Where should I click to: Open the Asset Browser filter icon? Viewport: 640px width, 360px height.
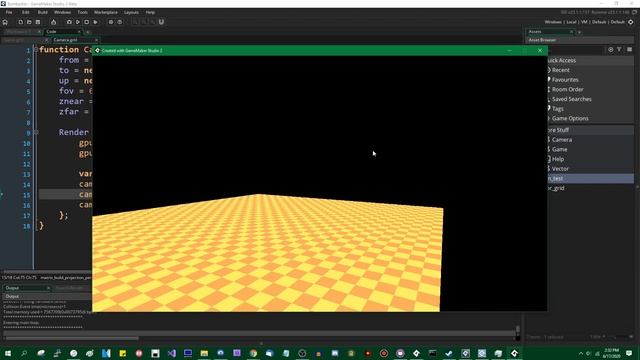click(x=619, y=49)
